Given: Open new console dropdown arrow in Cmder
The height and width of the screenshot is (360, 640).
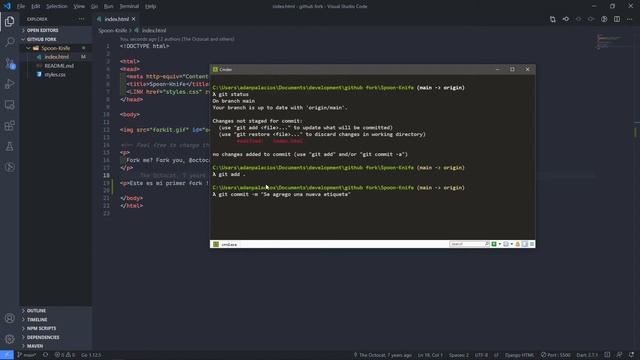Looking at the screenshot, I should point(500,244).
